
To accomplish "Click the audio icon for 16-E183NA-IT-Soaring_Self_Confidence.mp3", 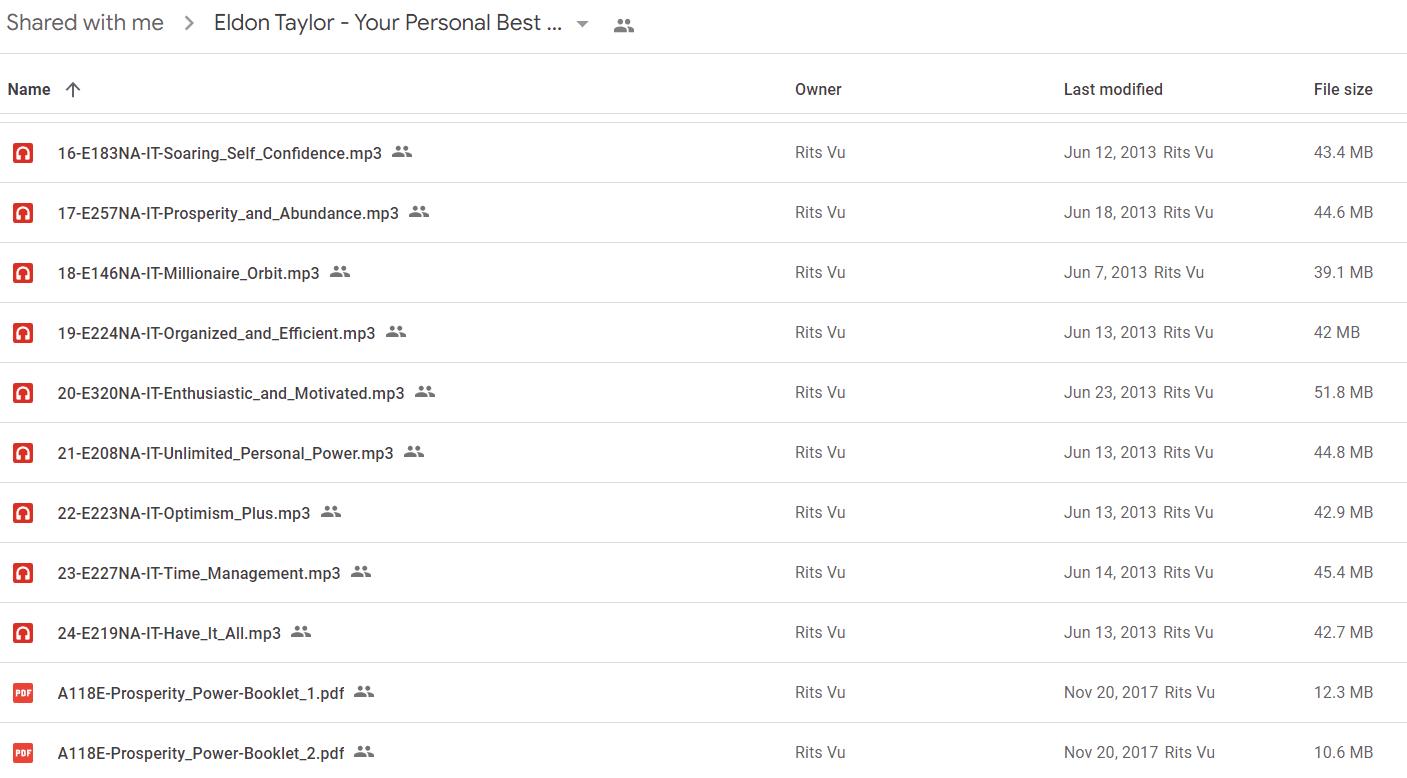I will 22,153.
